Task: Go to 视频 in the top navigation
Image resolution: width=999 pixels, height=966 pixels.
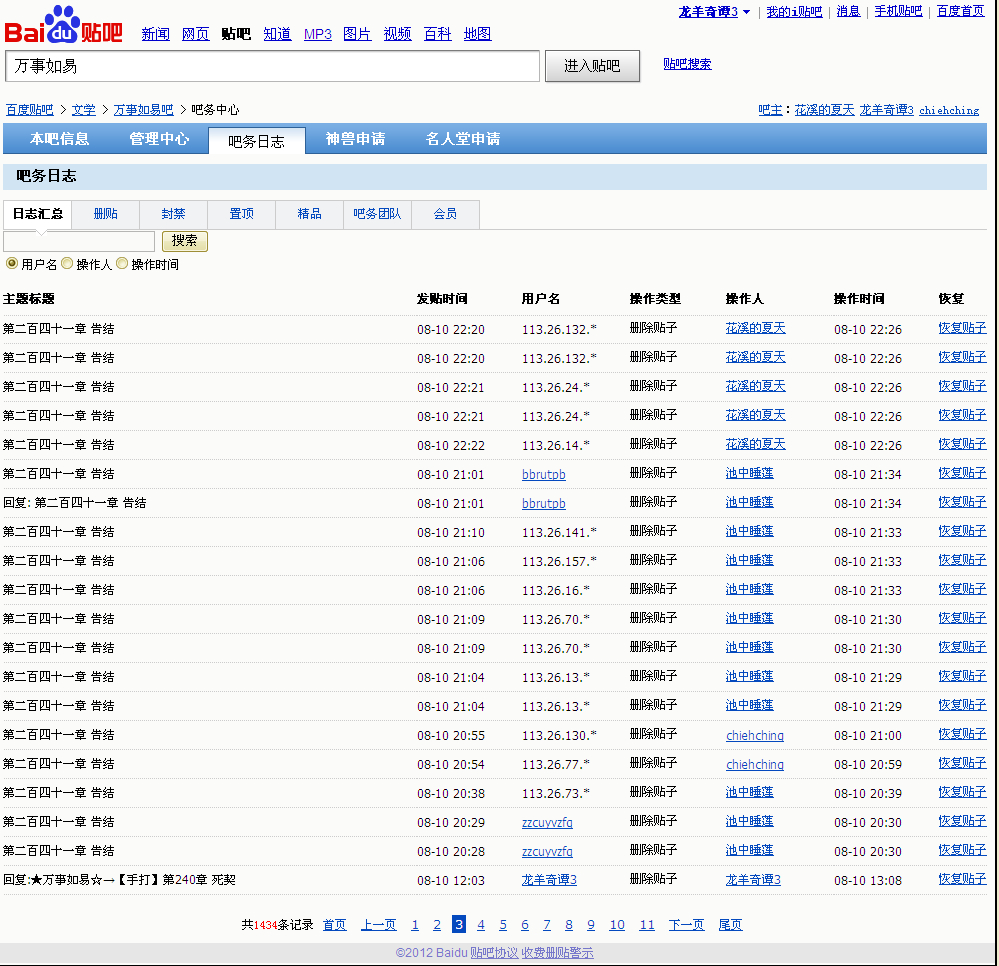Action: pyautogui.click(x=398, y=34)
